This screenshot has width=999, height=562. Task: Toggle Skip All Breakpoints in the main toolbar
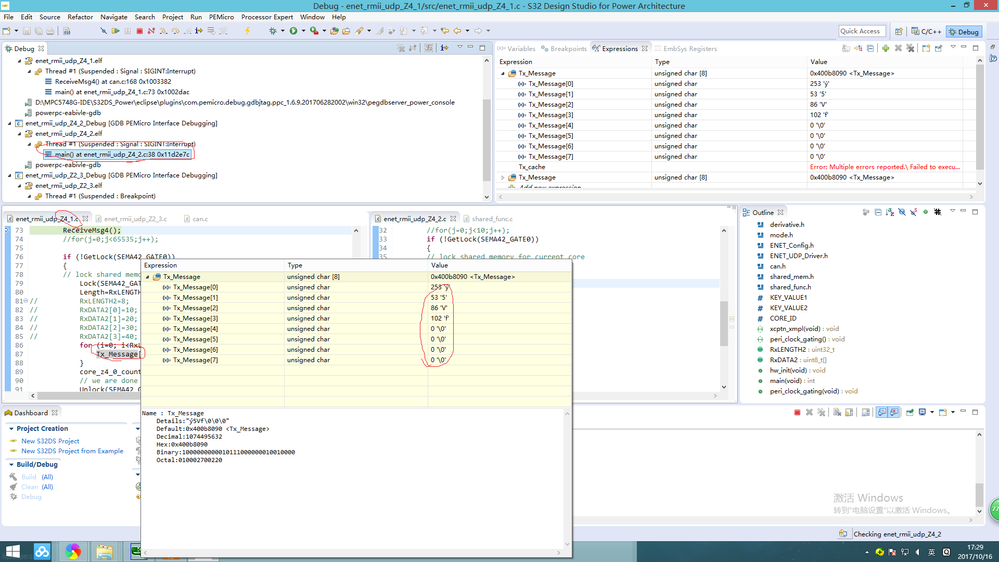point(103,31)
